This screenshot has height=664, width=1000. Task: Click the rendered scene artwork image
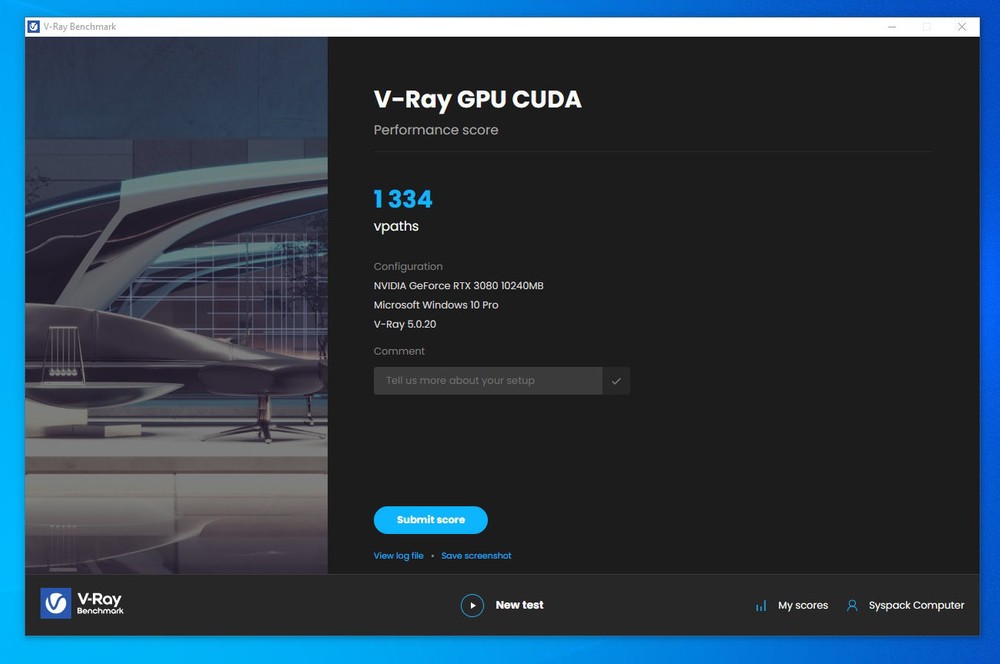[x=177, y=306]
